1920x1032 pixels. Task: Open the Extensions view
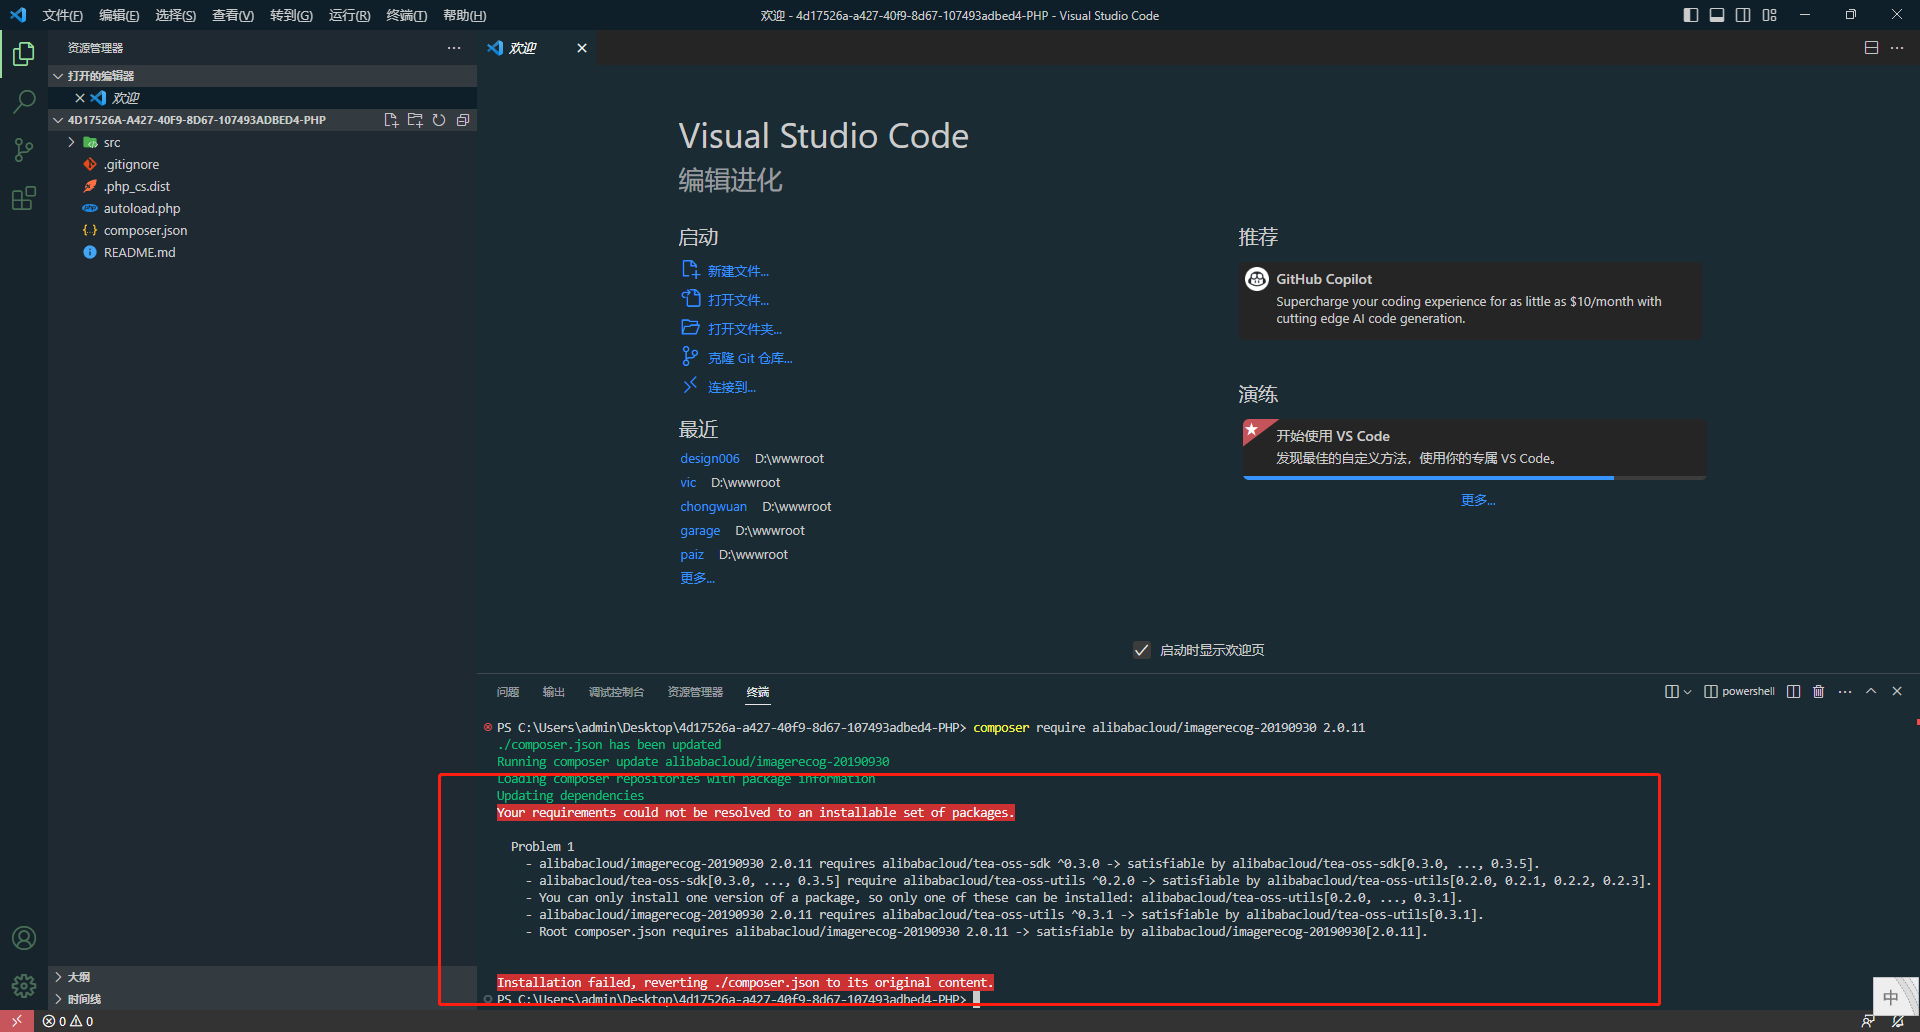pos(24,198)
